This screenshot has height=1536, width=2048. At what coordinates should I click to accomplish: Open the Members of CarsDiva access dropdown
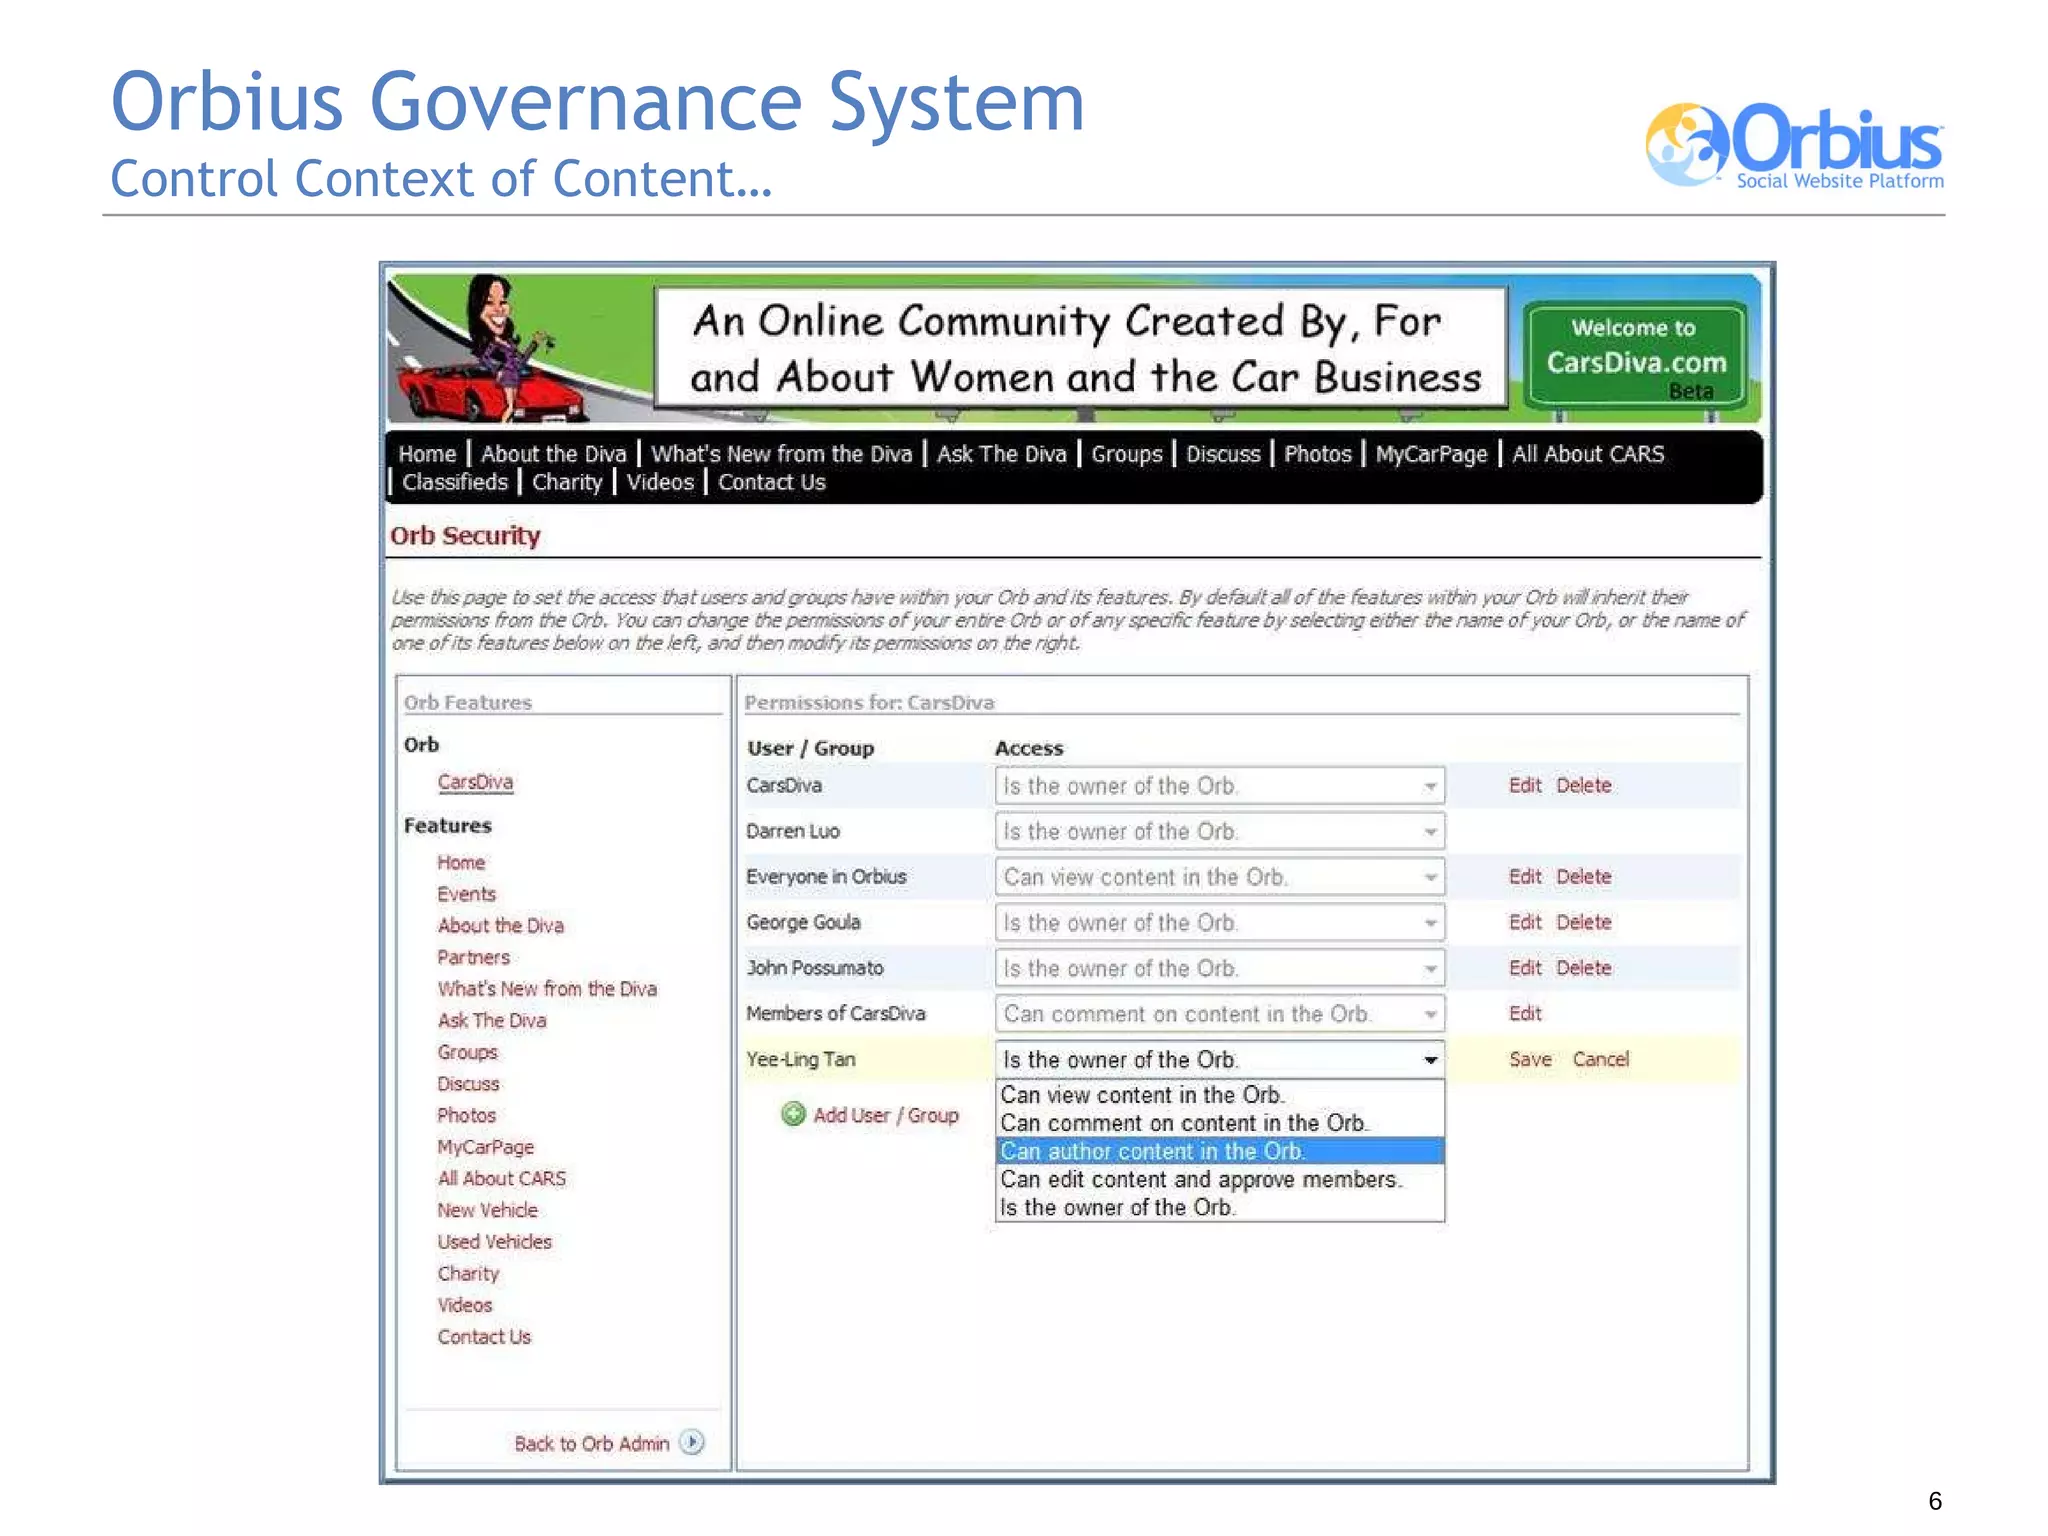pyautogui.click(x=1430, y=1014)
